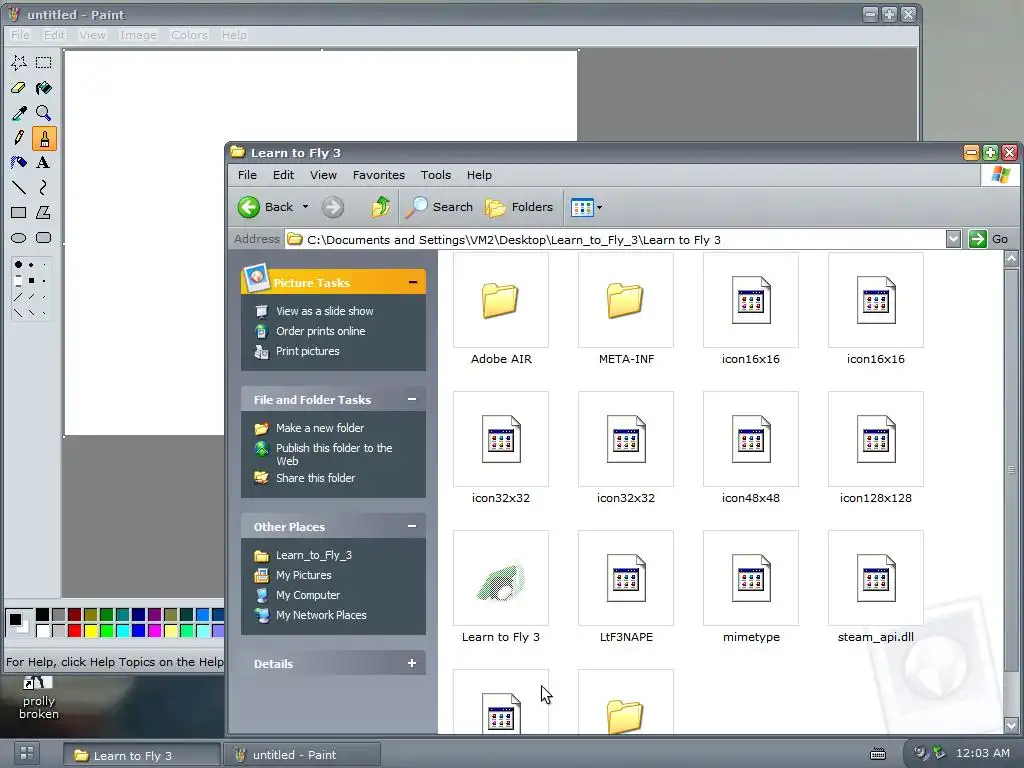The height and width of the screenshot is (768, 1024).
Task: Click the Go button beside address bar
Action: click(990, 239)
